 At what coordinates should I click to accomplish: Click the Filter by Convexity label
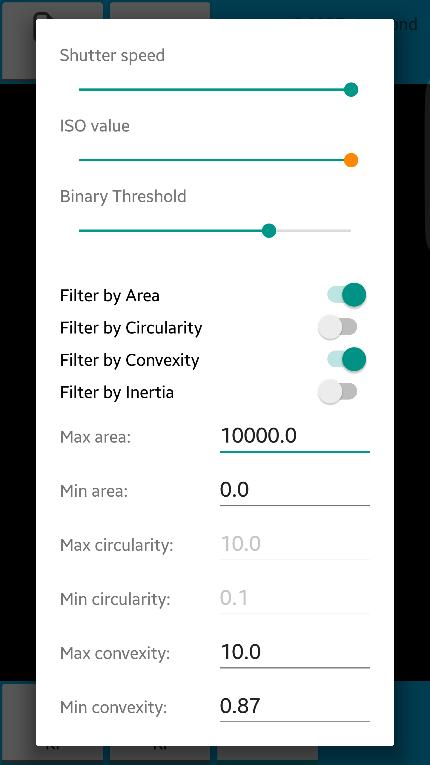tap(130, 361)
